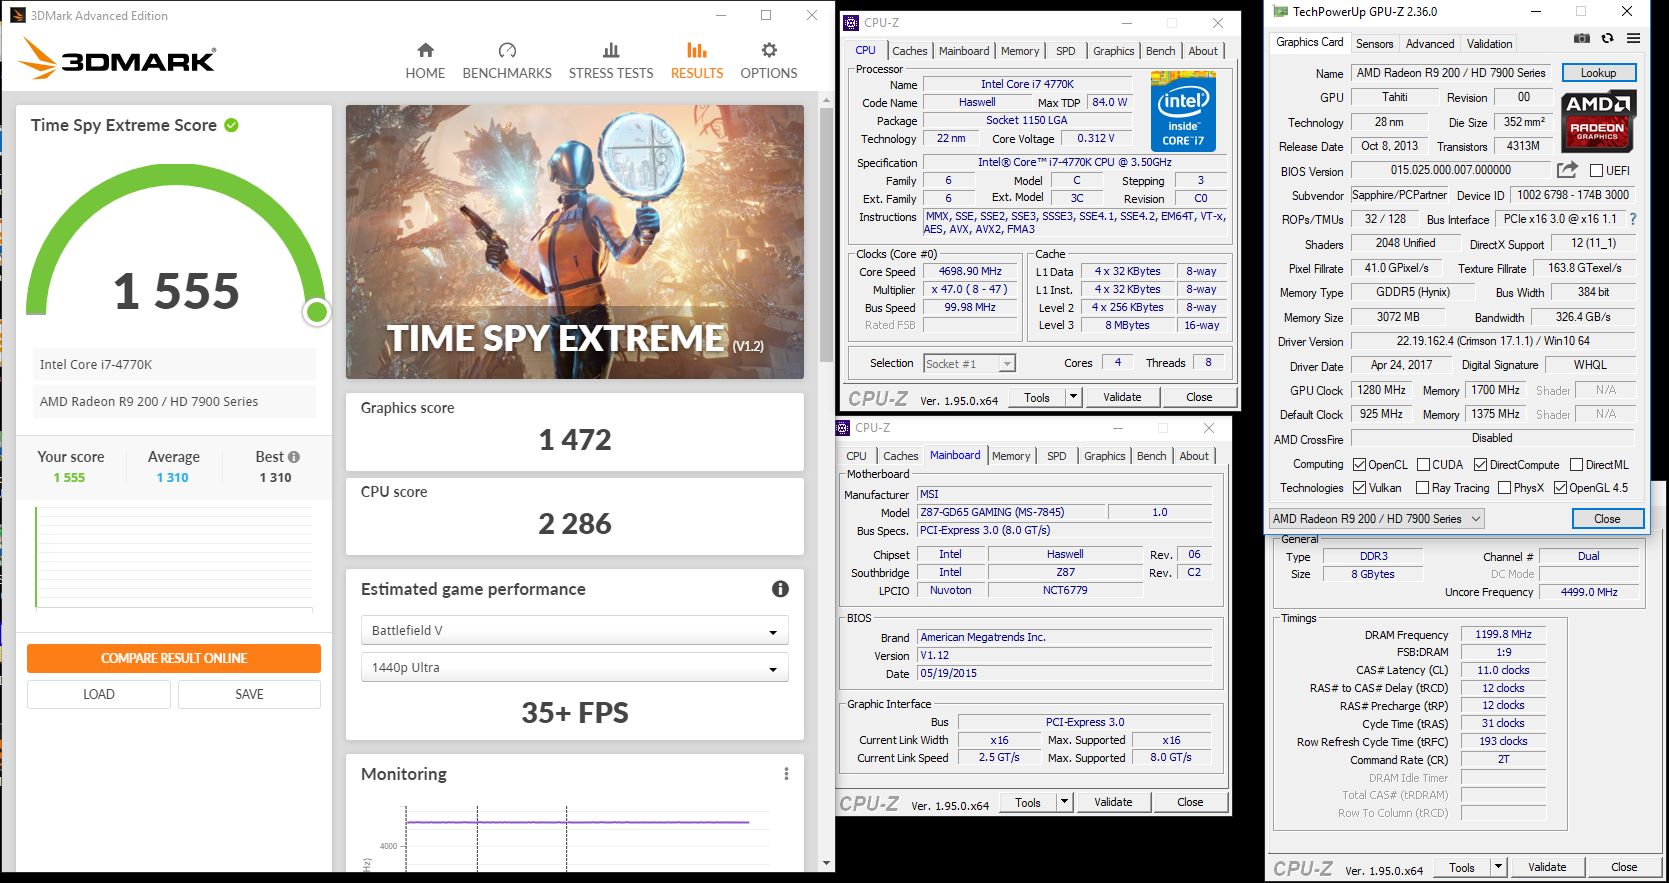This screenshot has height=883, width=1669.
Task: Click Validate in the CPU-Z CPU window
Action: point(1122,397)
